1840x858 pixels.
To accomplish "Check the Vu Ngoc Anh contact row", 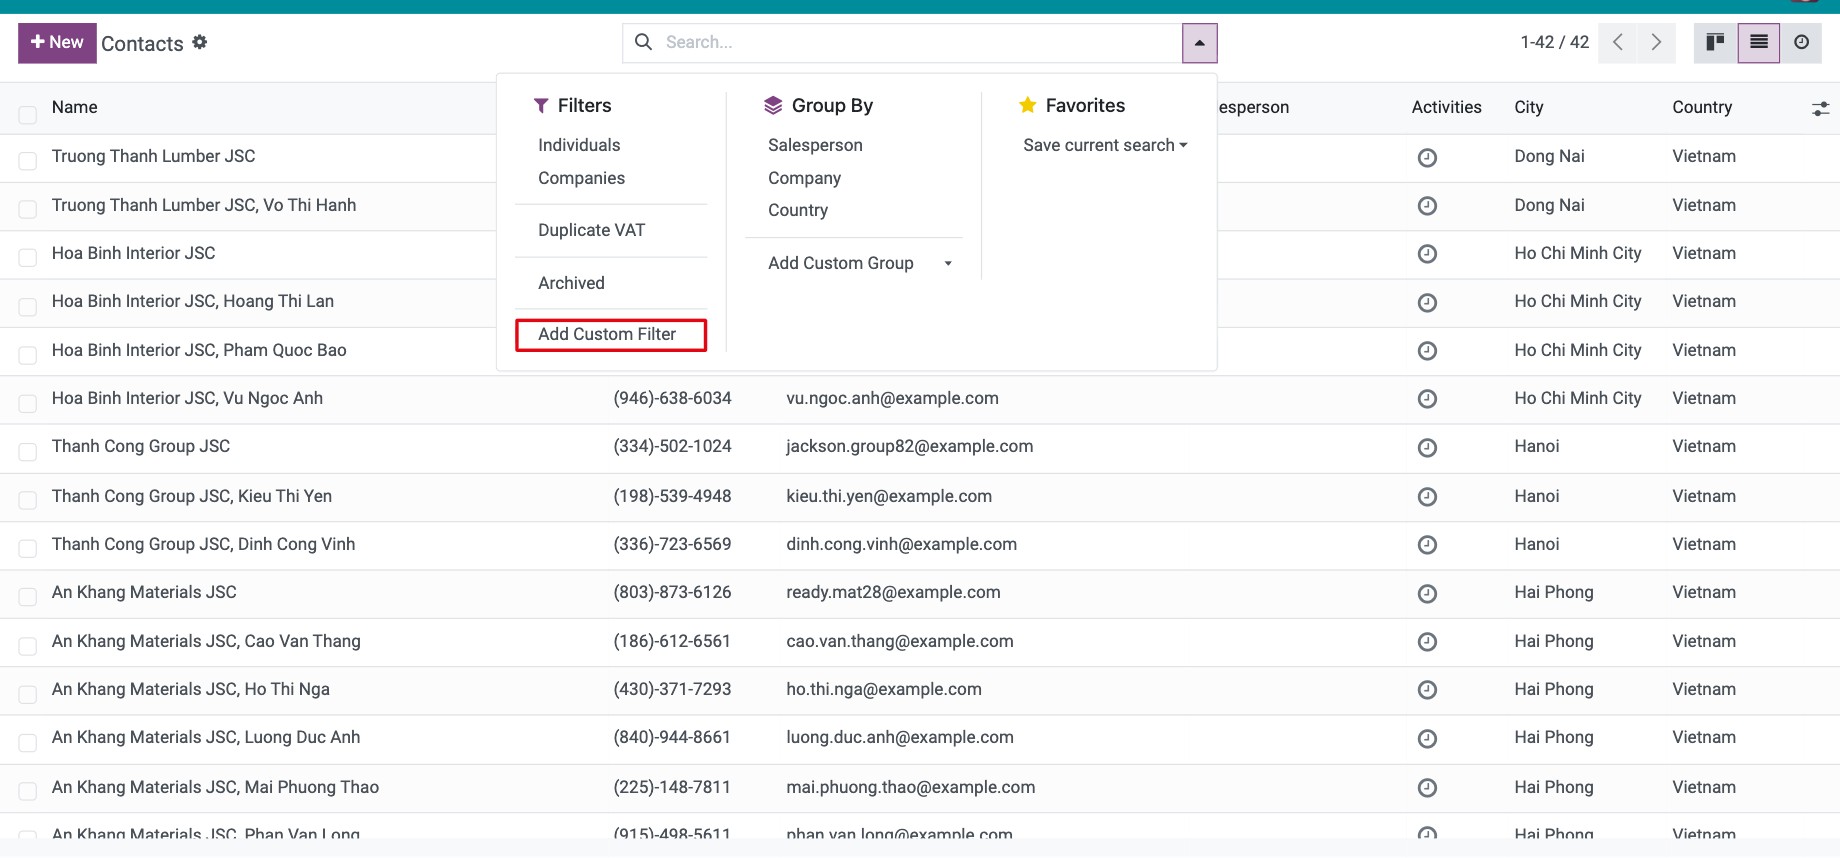I will (28, 403).
